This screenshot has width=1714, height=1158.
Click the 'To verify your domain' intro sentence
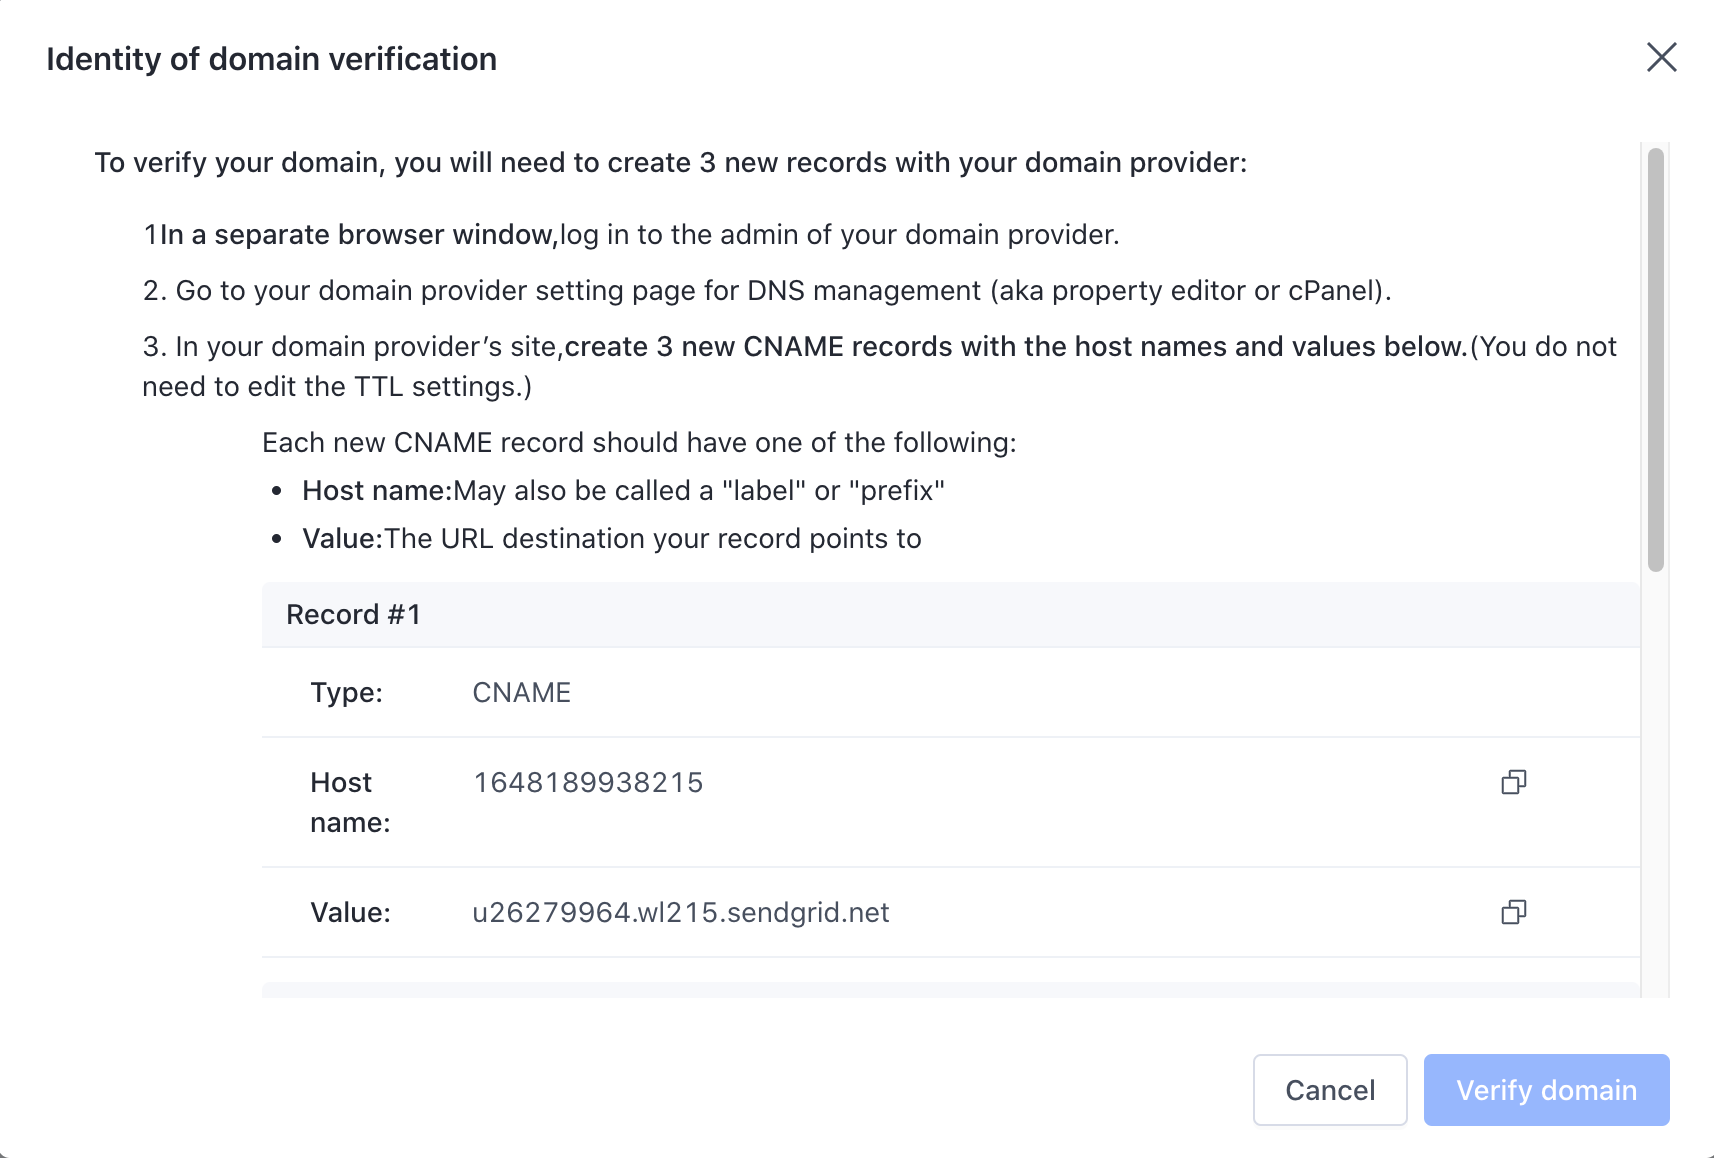coord(670,162)
